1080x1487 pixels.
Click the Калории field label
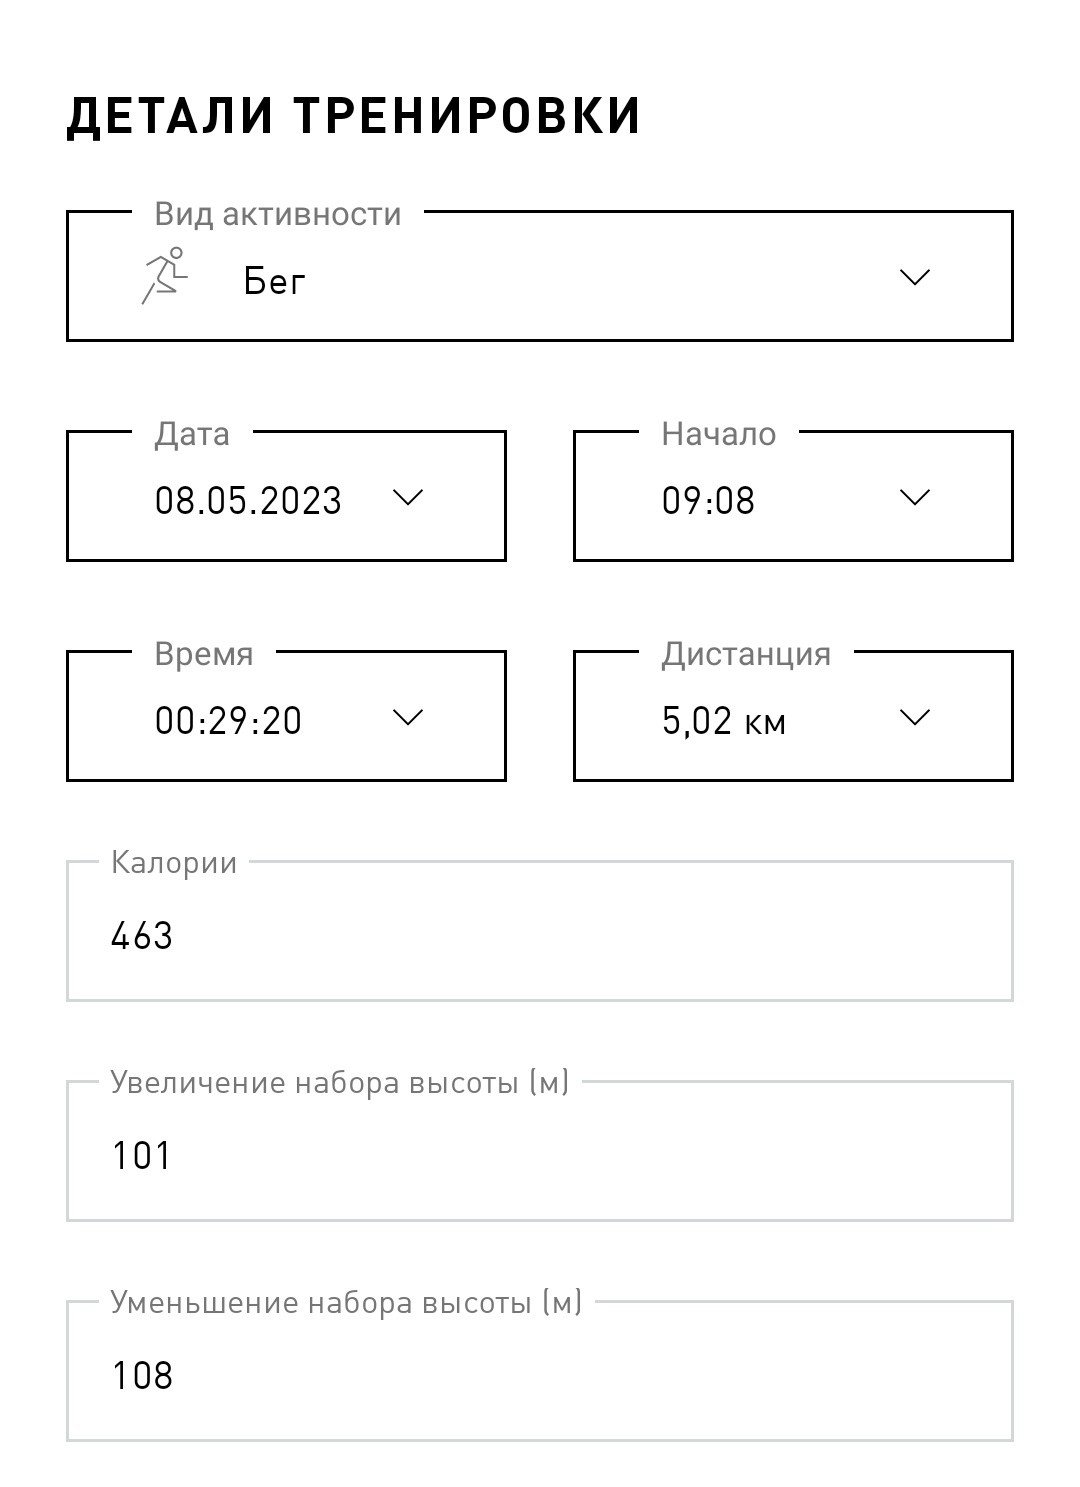click(174, 862)
